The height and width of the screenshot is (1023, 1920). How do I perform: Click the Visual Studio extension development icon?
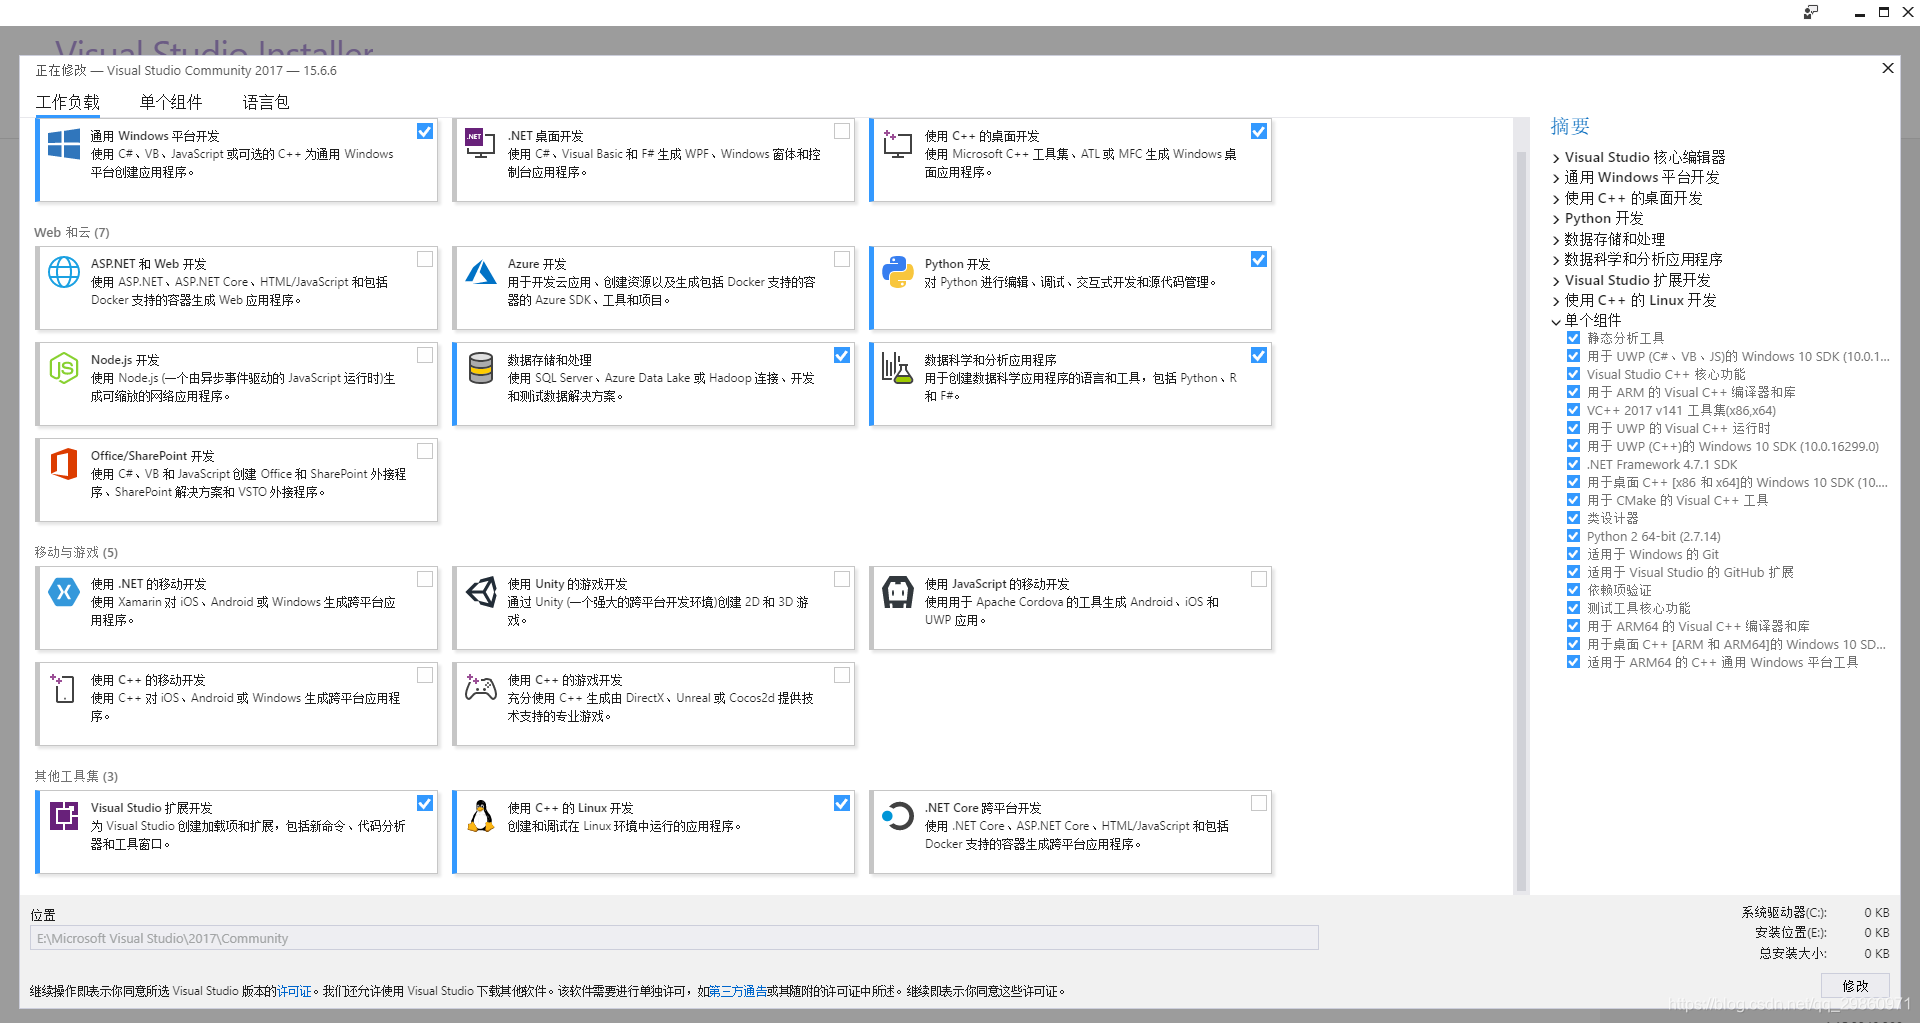tap(64, 816)
